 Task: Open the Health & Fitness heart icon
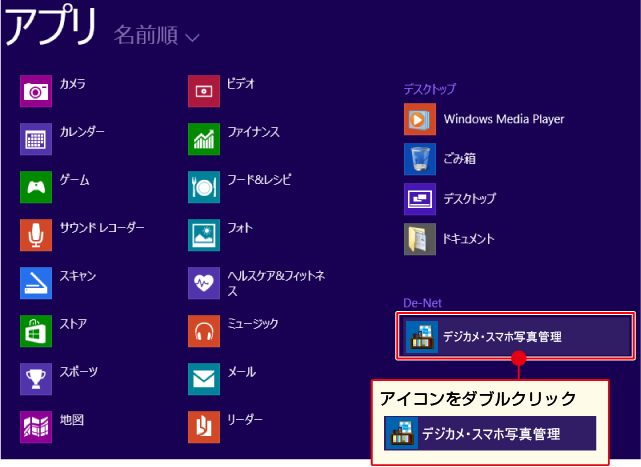[x=204, y=283]
